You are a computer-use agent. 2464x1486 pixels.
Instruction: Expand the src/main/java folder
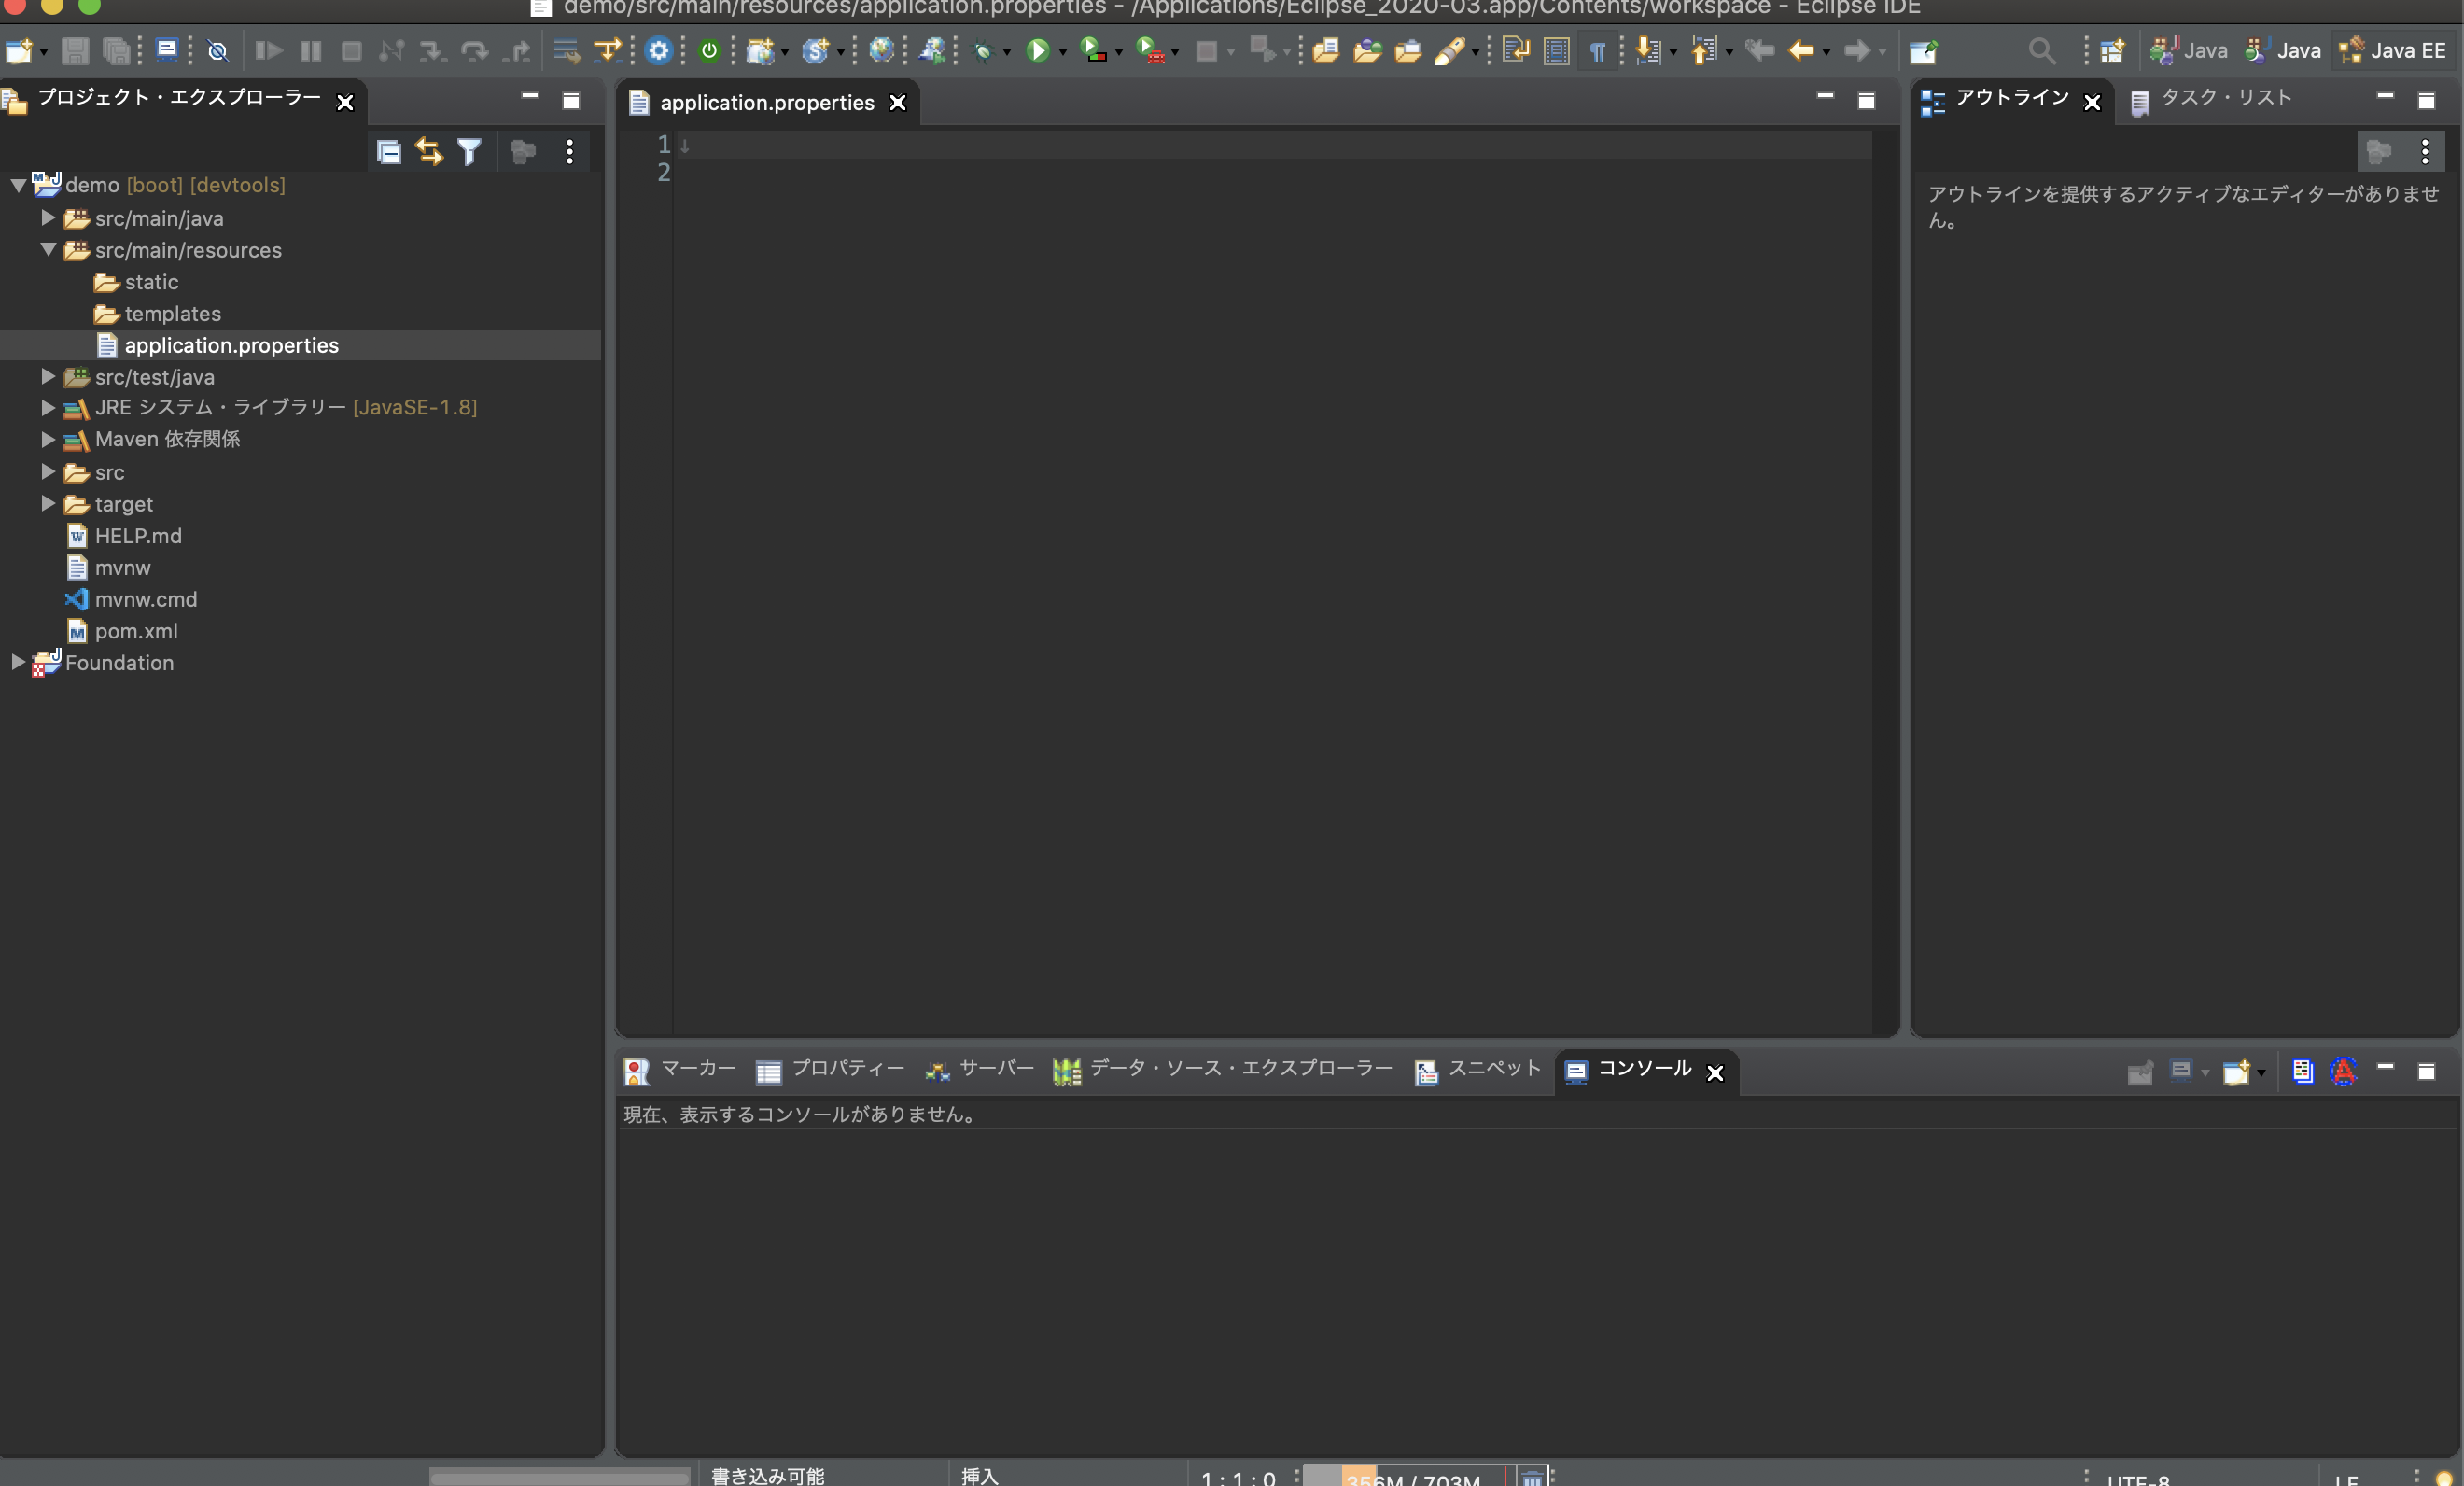tap(48, 217)
